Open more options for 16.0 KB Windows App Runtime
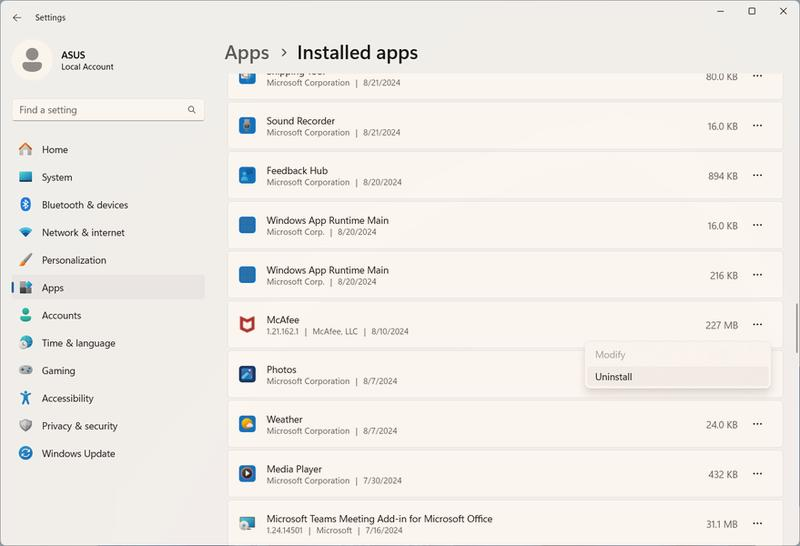This screenshot has width=800, height=546. pos(757,225)
